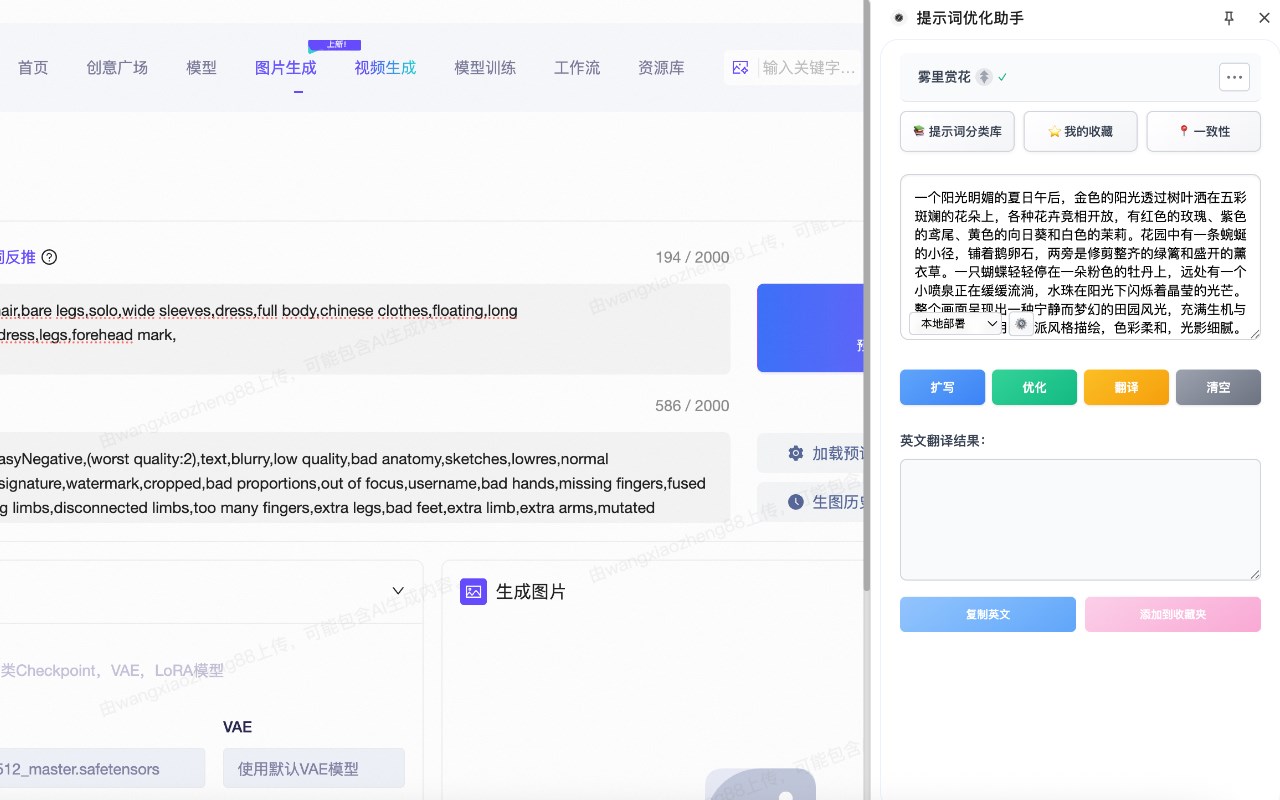Click the negative prompt text box

pyautogui.click(x=365, y=477)
